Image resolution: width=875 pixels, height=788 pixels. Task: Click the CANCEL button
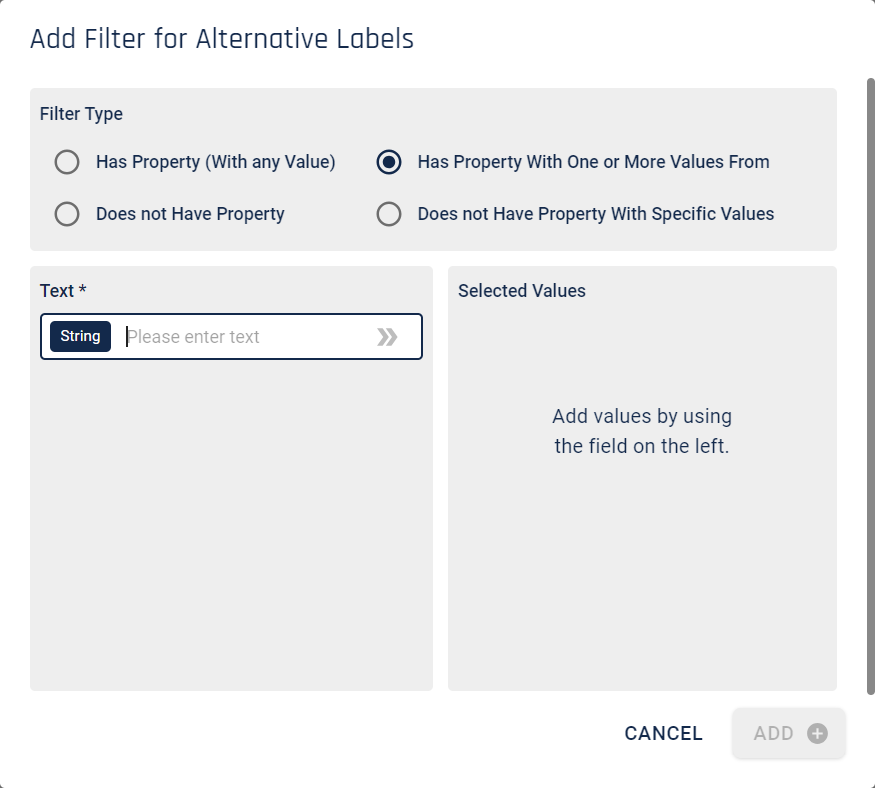(x=664, y=733)
